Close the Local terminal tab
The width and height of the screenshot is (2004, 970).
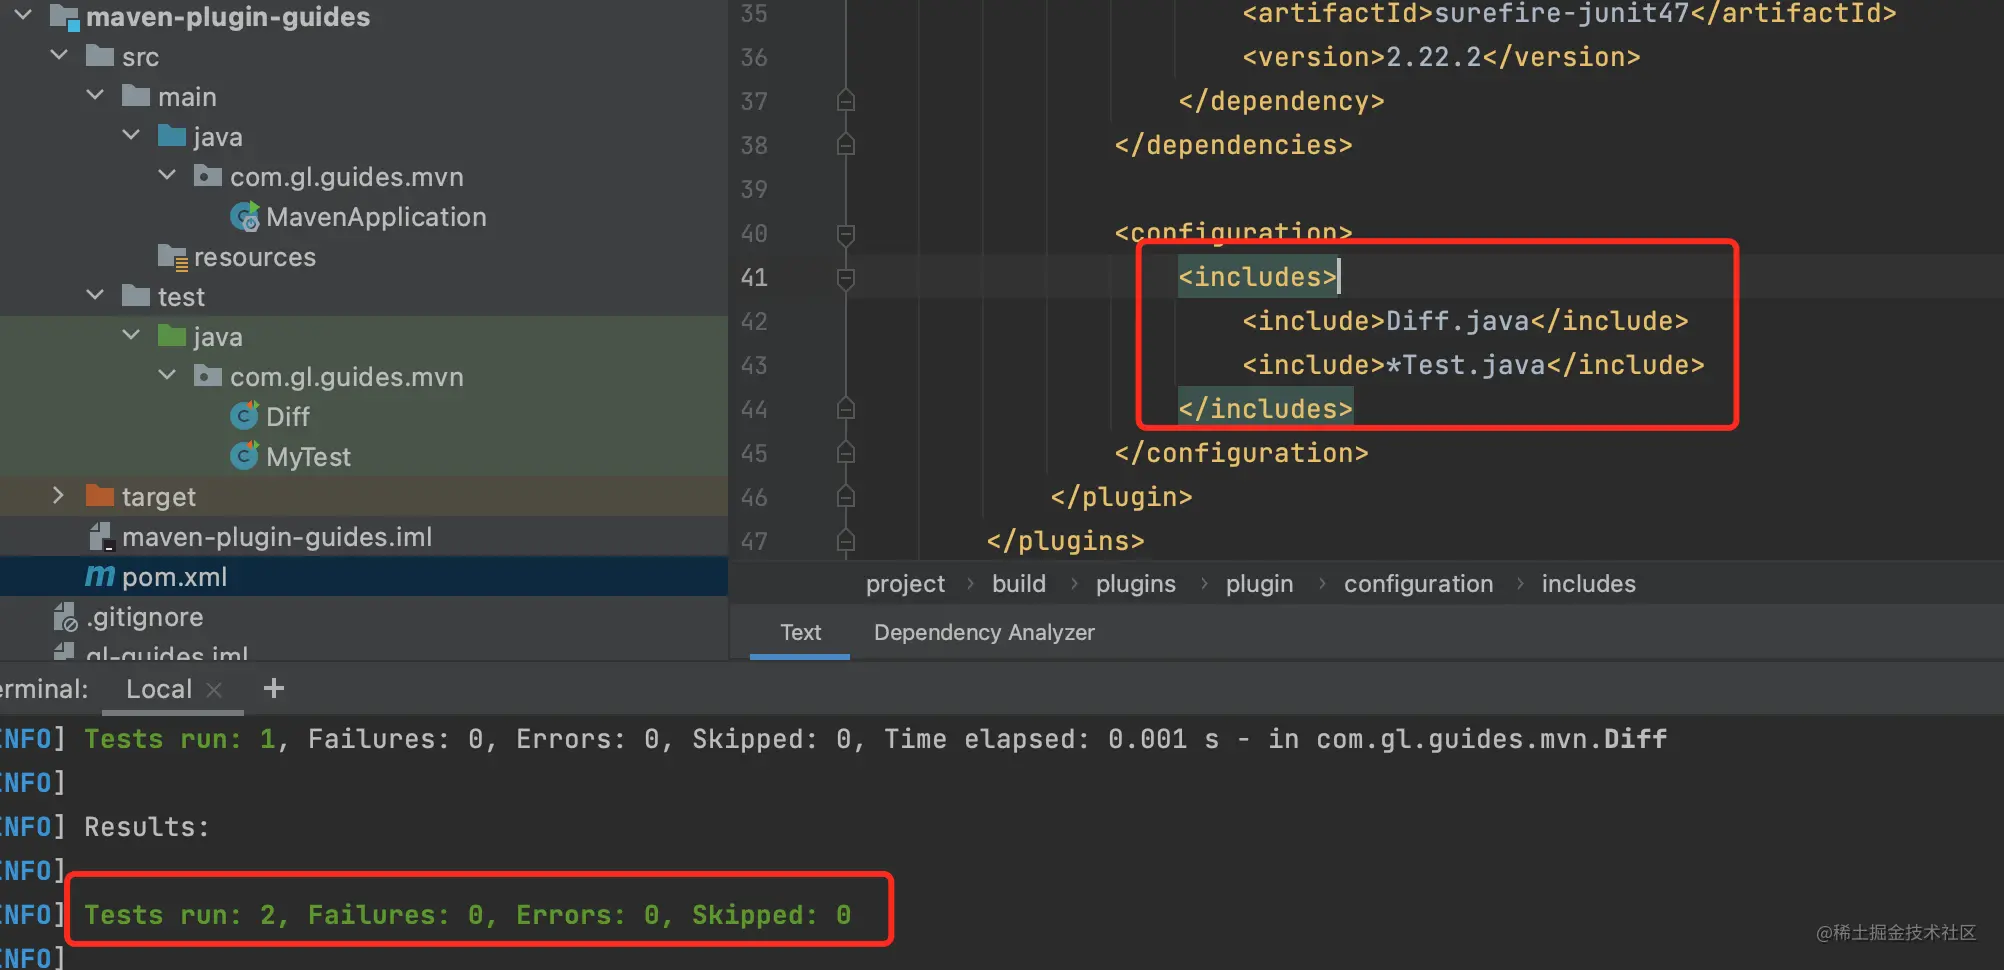[x=213, y=690]
